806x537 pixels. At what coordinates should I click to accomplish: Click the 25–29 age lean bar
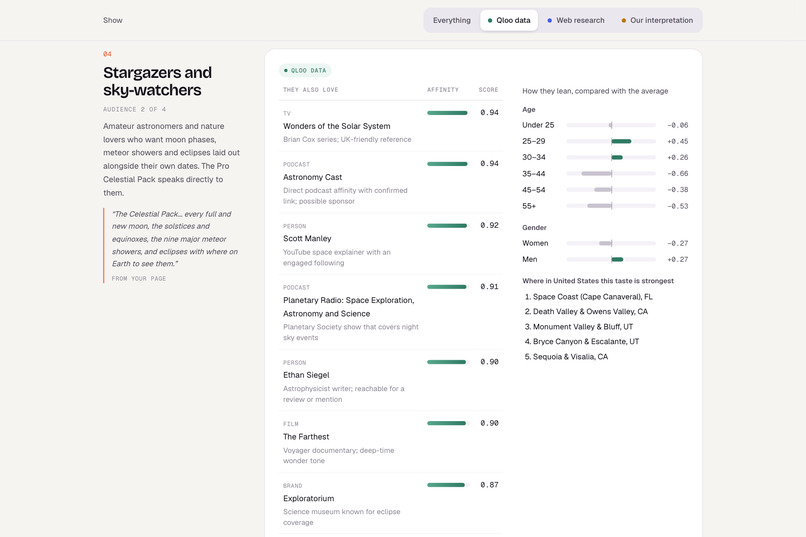[611, 141]
